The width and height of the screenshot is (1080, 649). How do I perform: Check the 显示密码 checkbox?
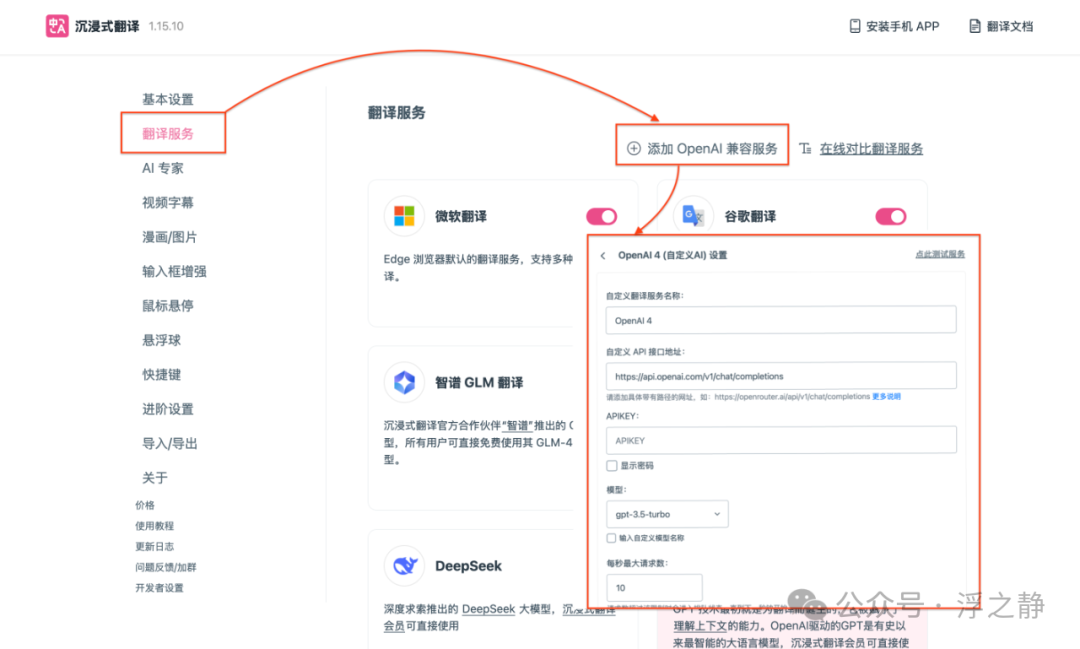(x=612, y=466)
